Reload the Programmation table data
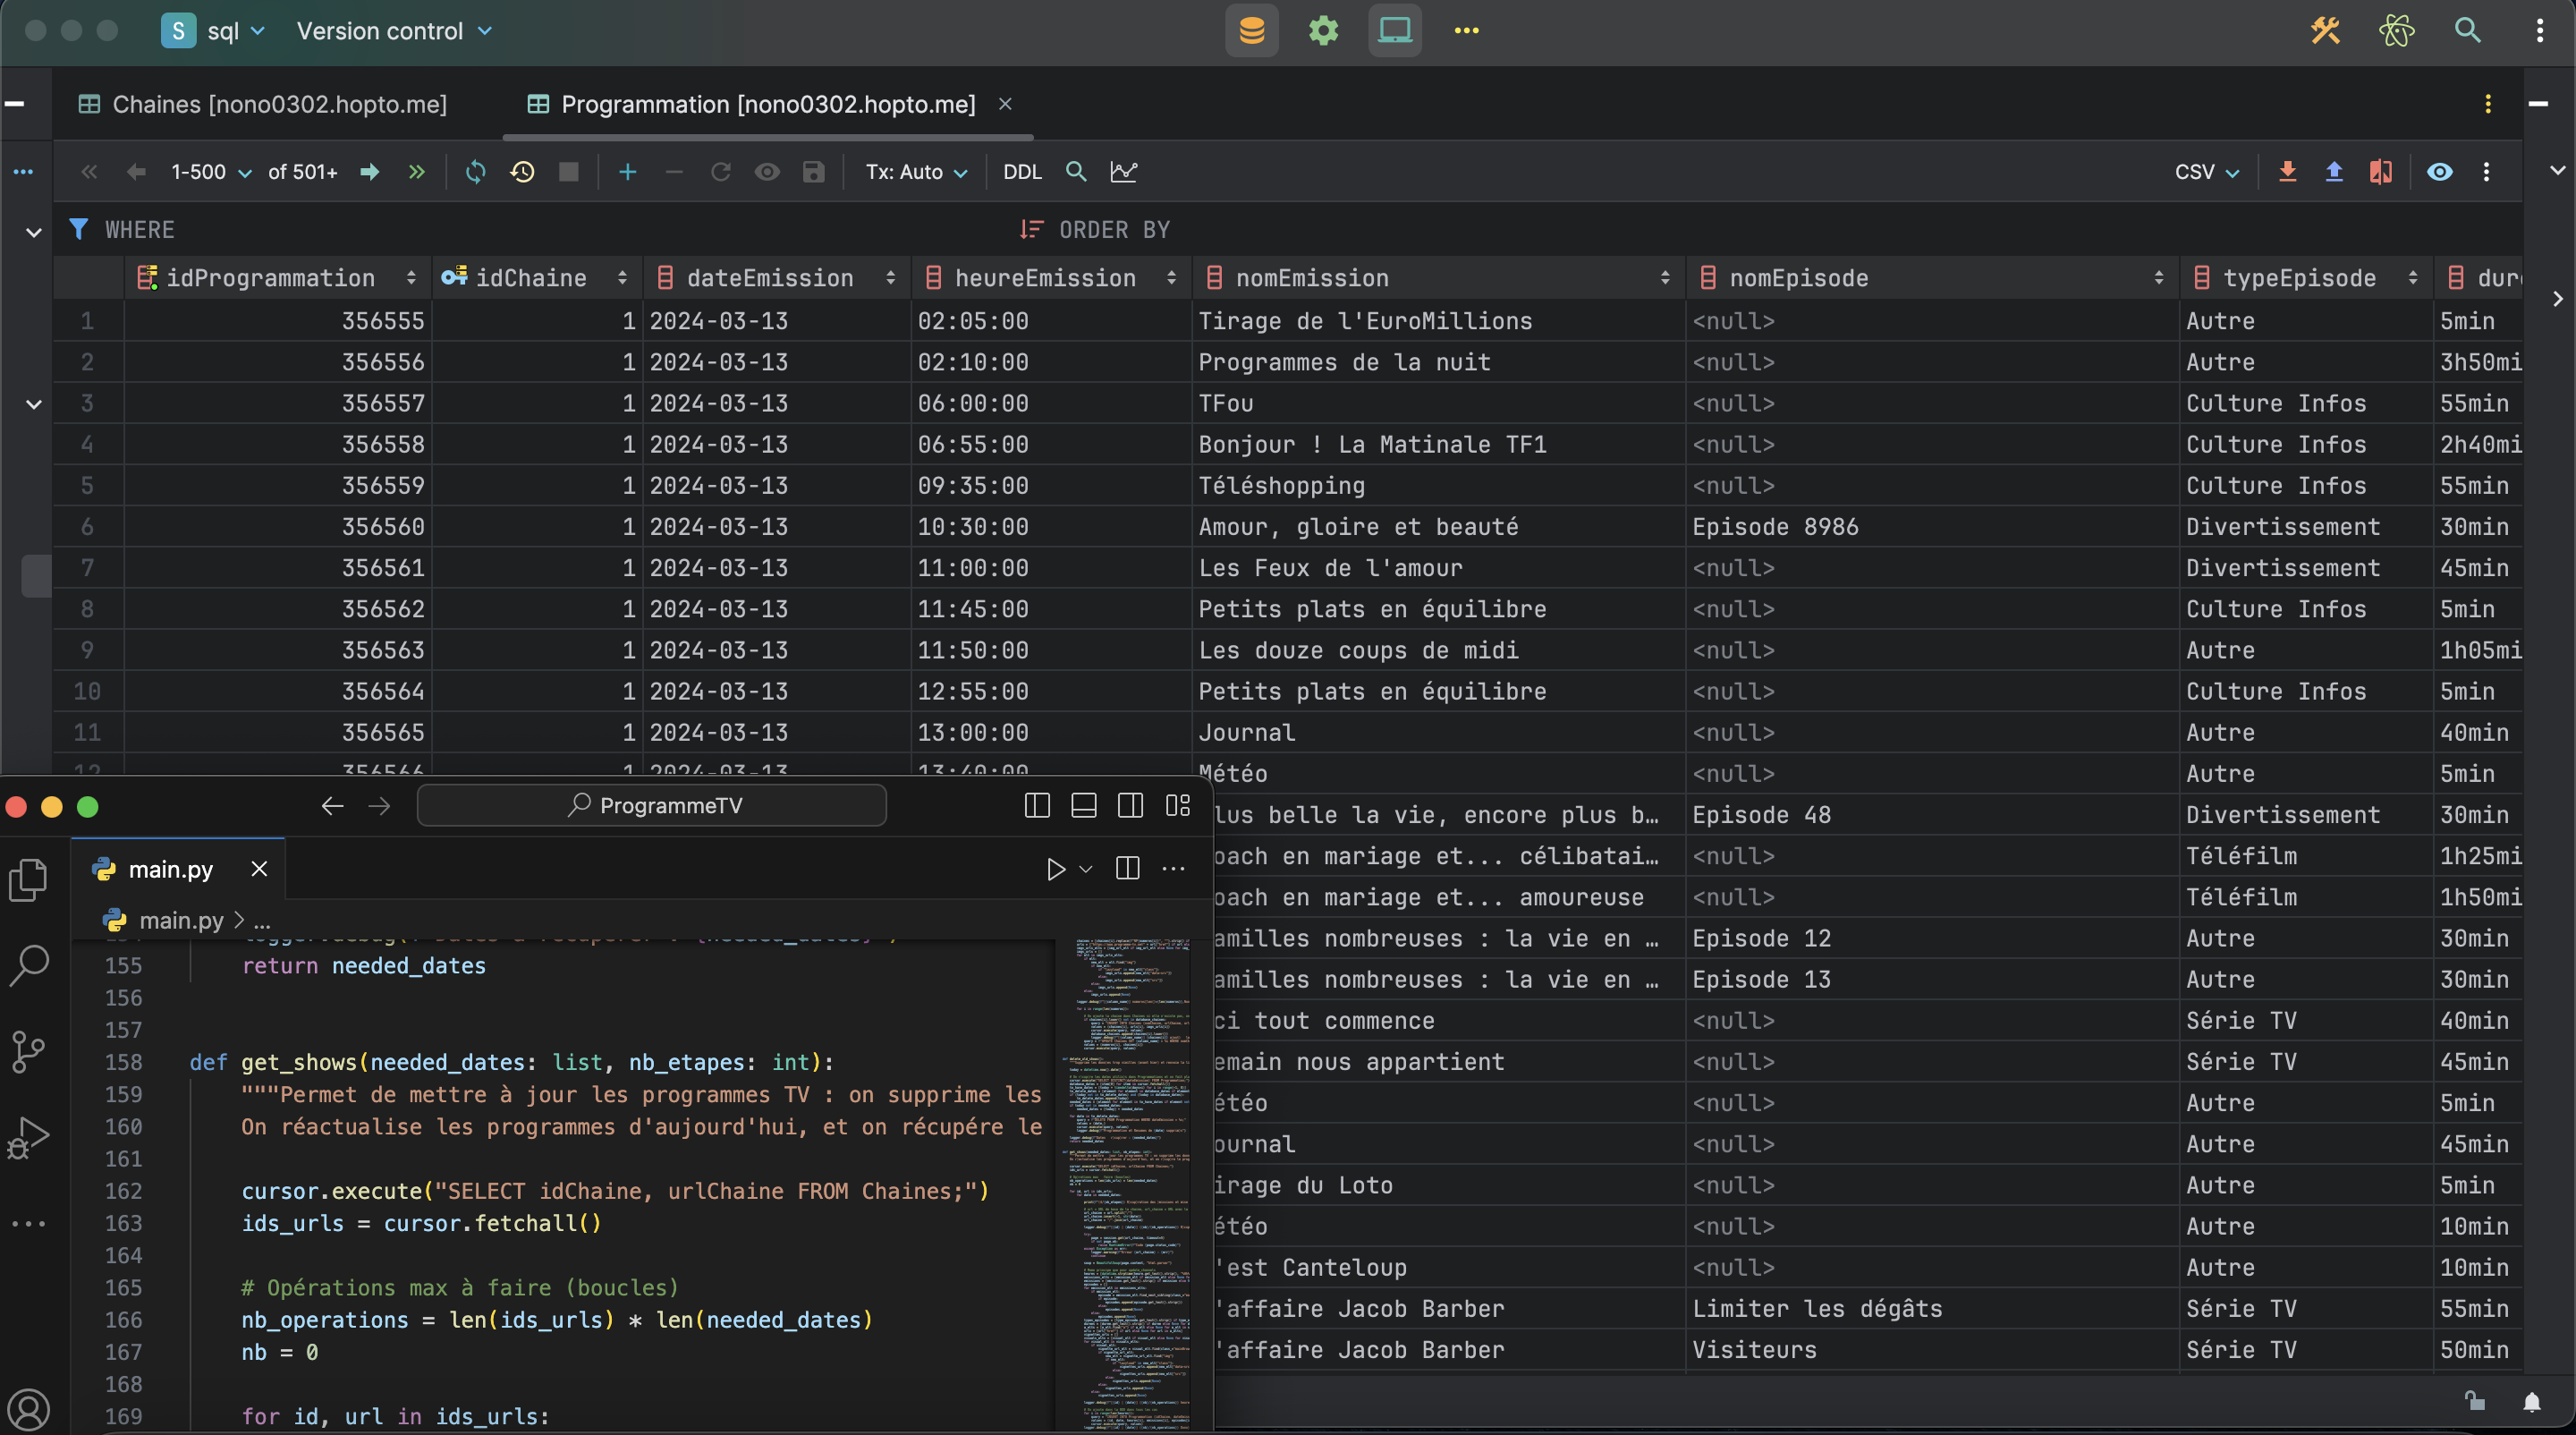2576x1435 pixels. tap(476, 172)
